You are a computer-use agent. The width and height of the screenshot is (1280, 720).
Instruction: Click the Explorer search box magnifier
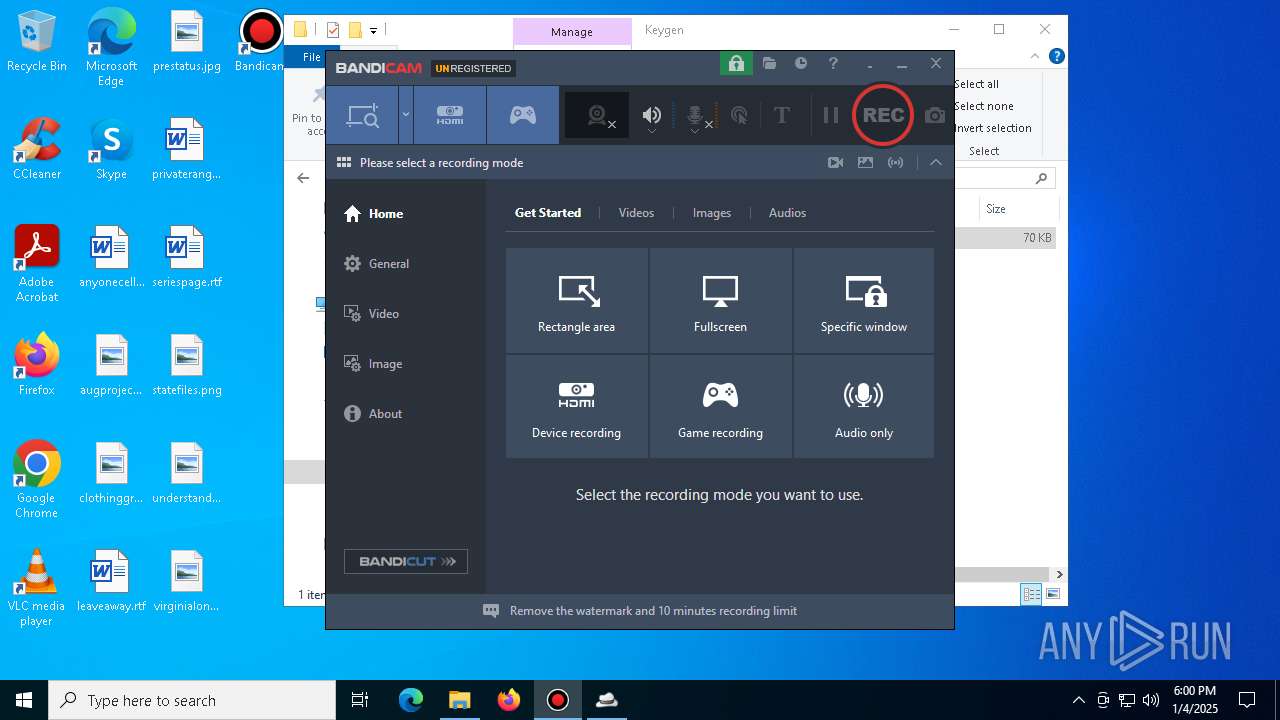(x=1041, y=178)
